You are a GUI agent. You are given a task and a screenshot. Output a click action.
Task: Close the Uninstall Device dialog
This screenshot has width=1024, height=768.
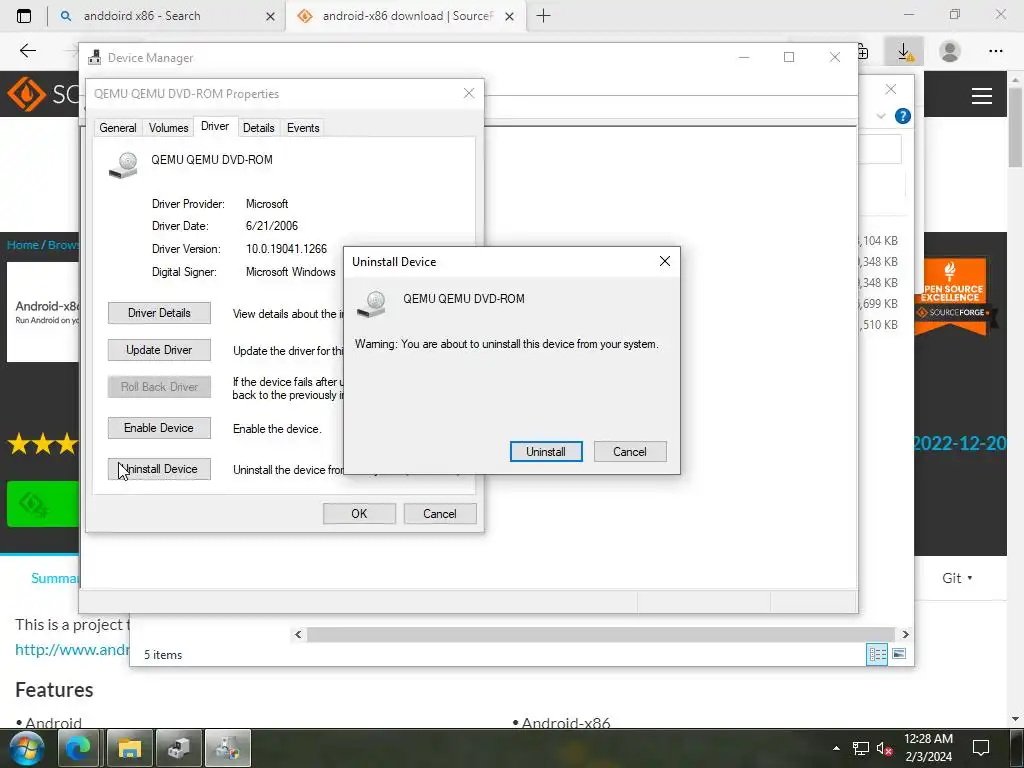664,261
